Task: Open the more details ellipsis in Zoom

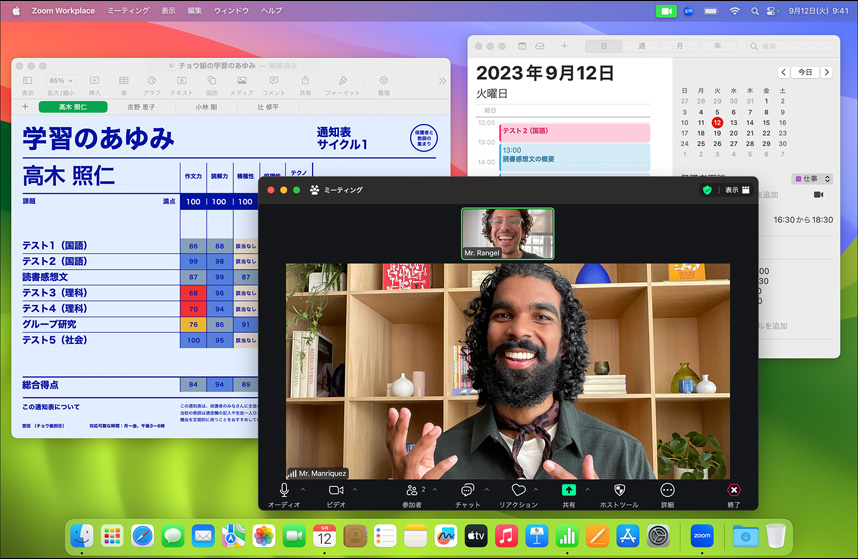Action: point(668,490)
